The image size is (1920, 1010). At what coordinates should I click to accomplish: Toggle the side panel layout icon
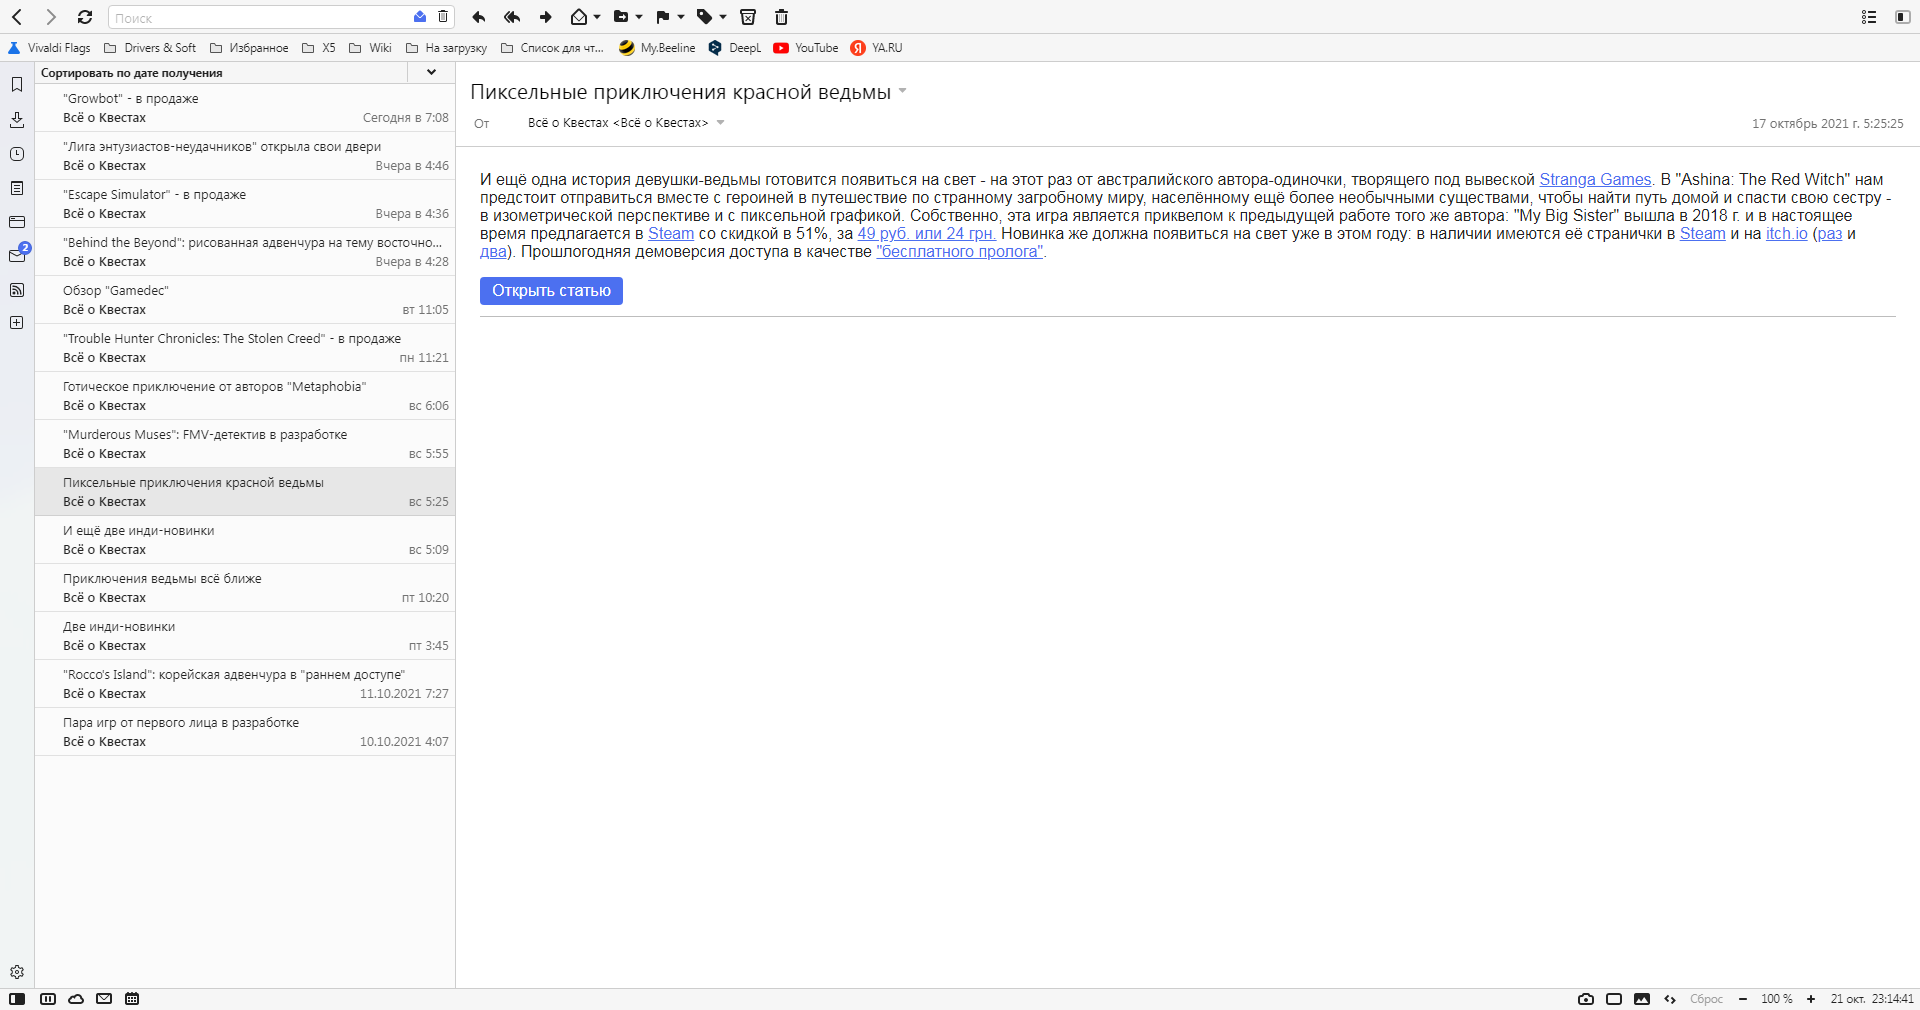point(1903,17)
